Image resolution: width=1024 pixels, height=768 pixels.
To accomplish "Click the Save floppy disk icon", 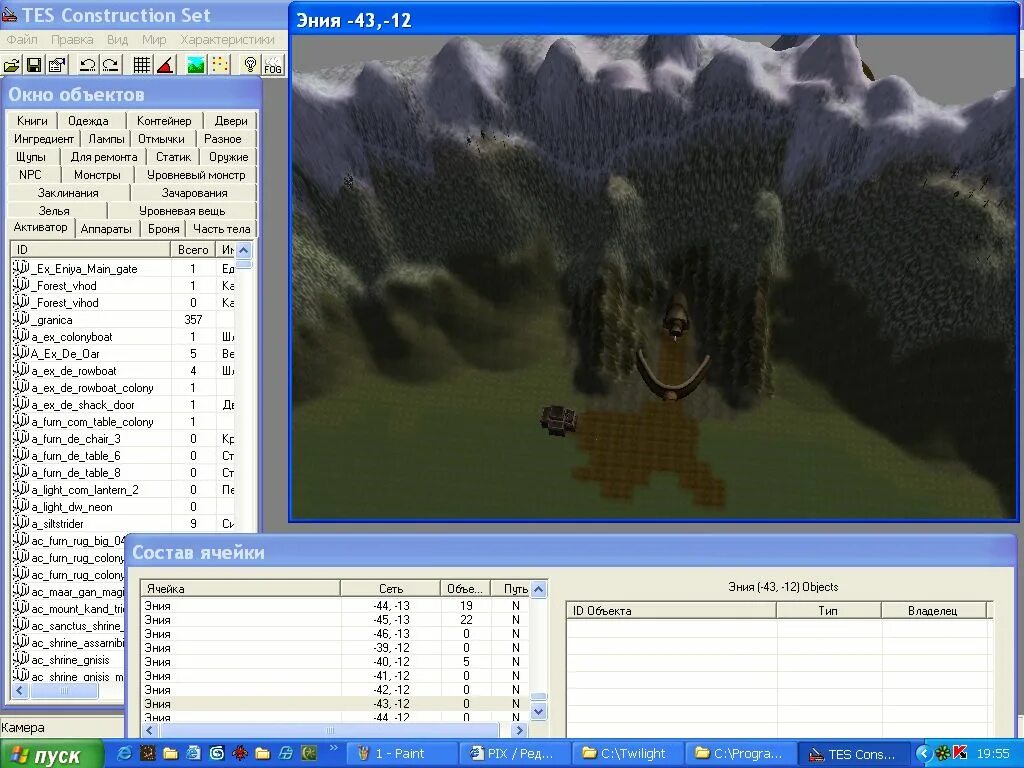I will coord(34,65).
